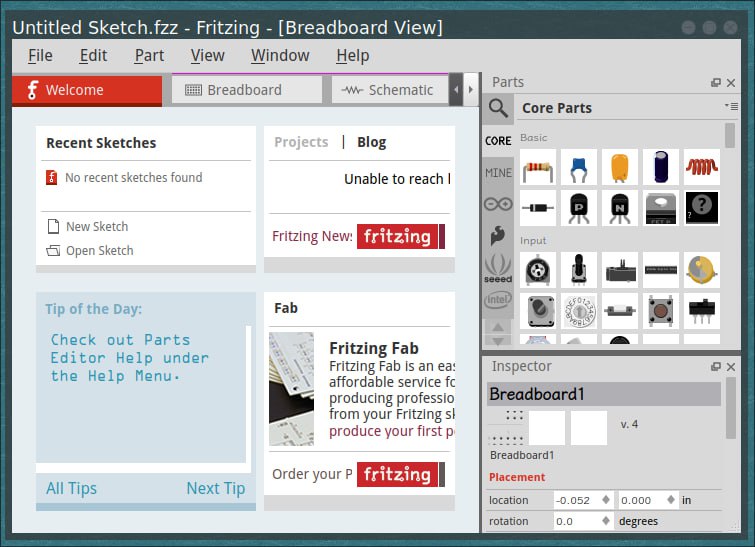Adjust location Y value stepper
This screenshot has width=755, height=547.
671,500
